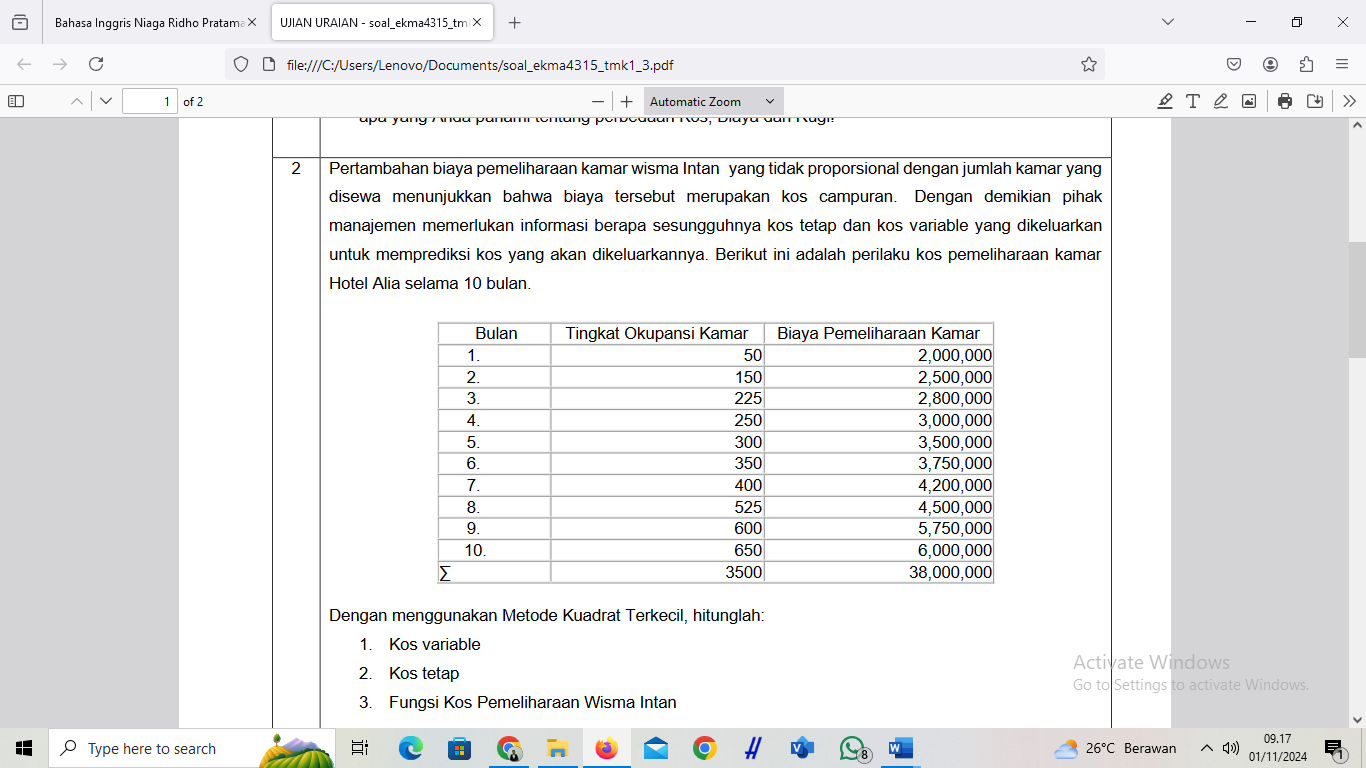
Task: Open the Firefox account menu
Action: (x=1270, y=64)
